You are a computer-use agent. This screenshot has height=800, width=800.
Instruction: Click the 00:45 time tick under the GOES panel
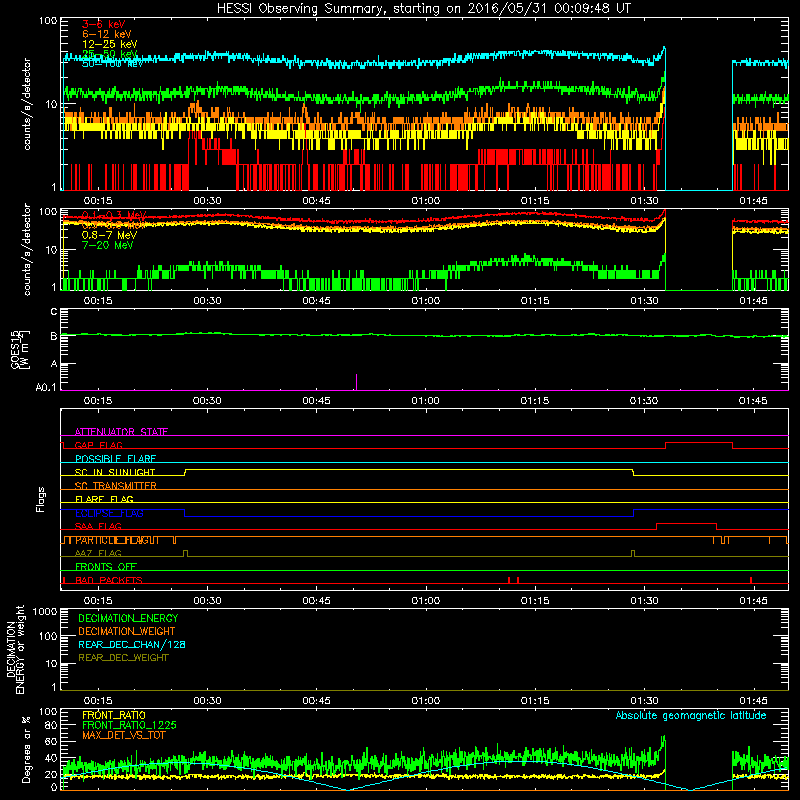[316, 401]
